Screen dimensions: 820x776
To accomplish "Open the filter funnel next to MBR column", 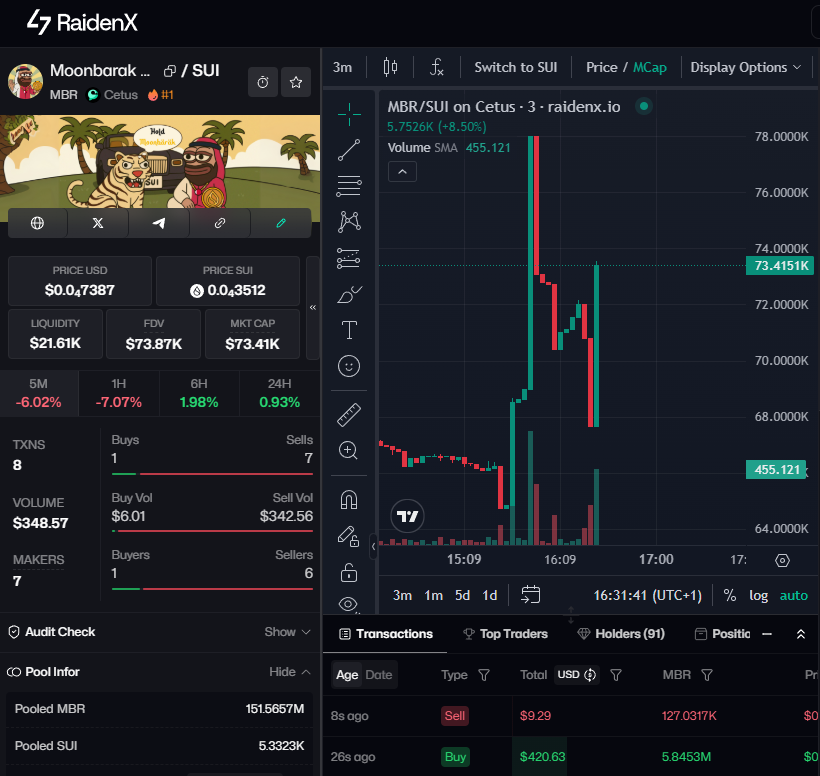I will click(710, 675).
